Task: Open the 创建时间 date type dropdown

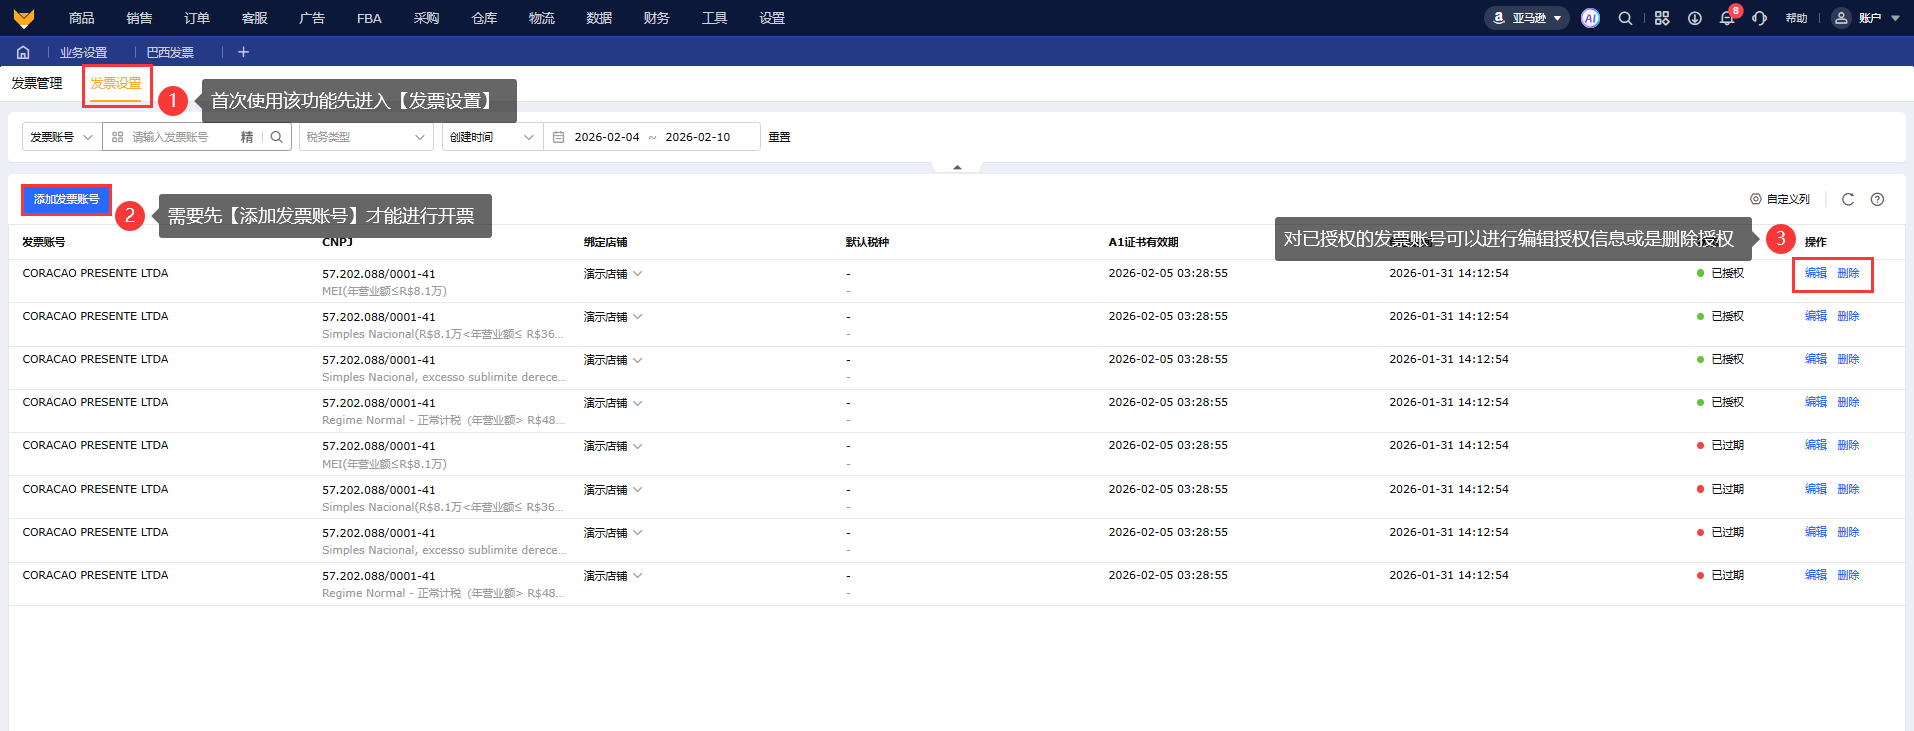Action: pyautogui.click(x=492, y=137)
